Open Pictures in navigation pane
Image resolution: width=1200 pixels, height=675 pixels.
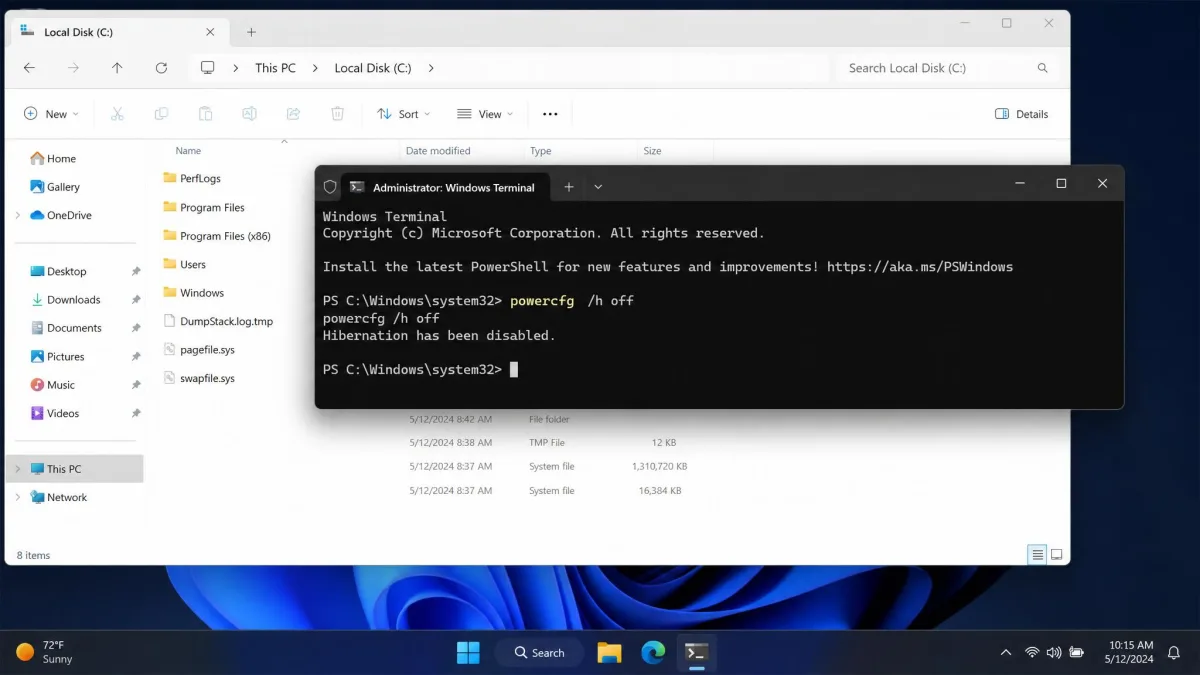tap(57, 356)
